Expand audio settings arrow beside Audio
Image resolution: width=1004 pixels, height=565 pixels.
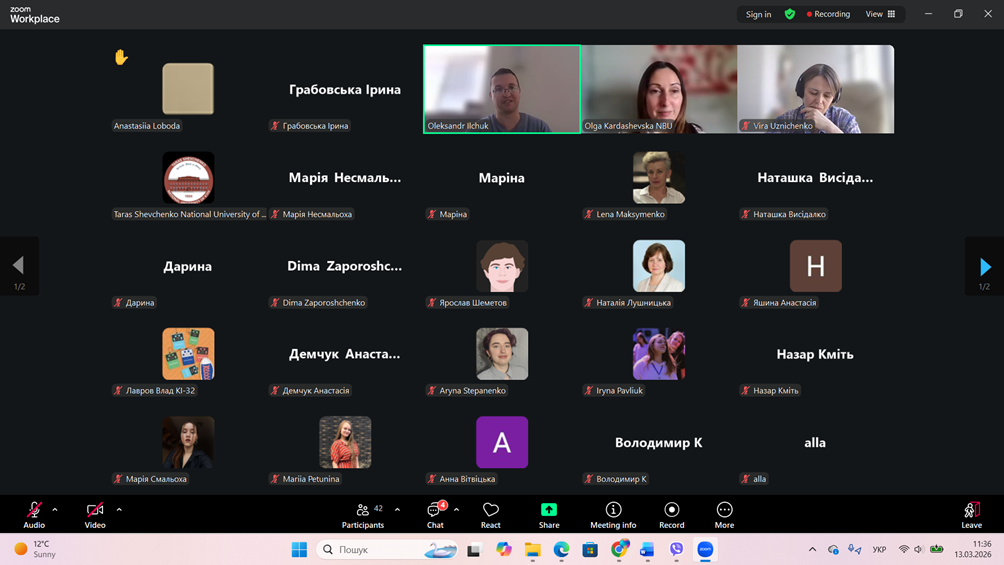(55, 510)
